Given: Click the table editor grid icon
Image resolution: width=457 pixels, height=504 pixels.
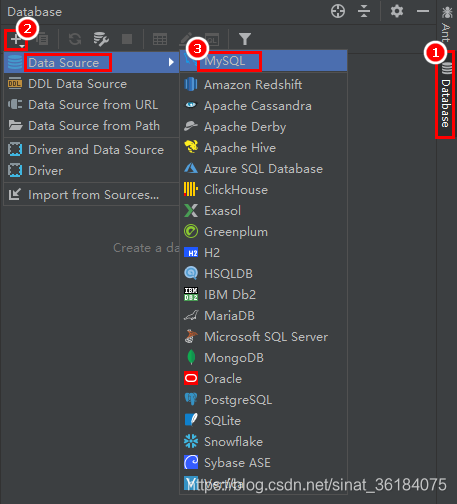Looking at the screenshot, I should pyautogui.click(x=160, y=39).
